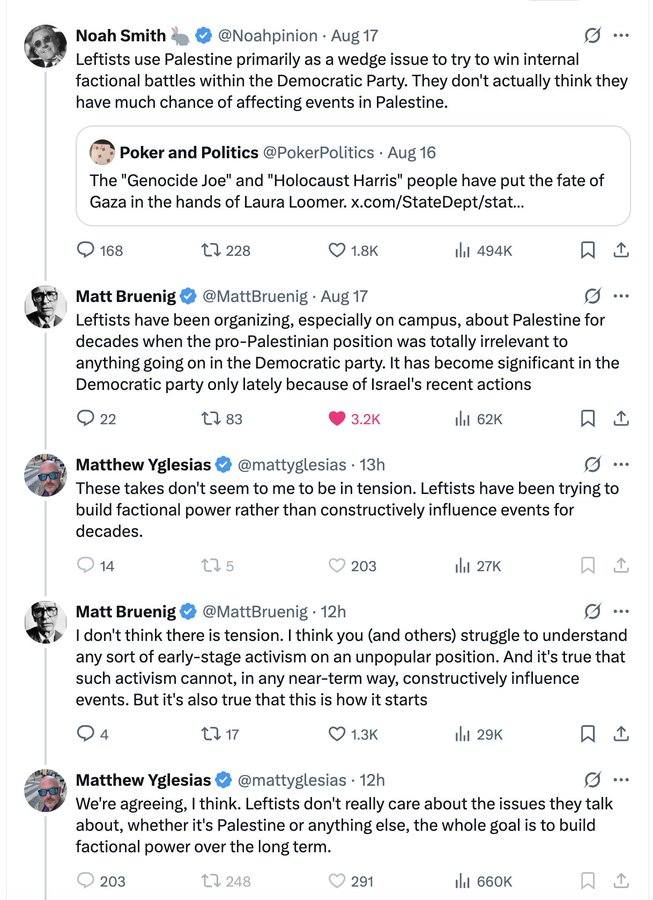
Task: Unlike Matt Bruenig's post with 3.2K likes
Action: (353, 419)
